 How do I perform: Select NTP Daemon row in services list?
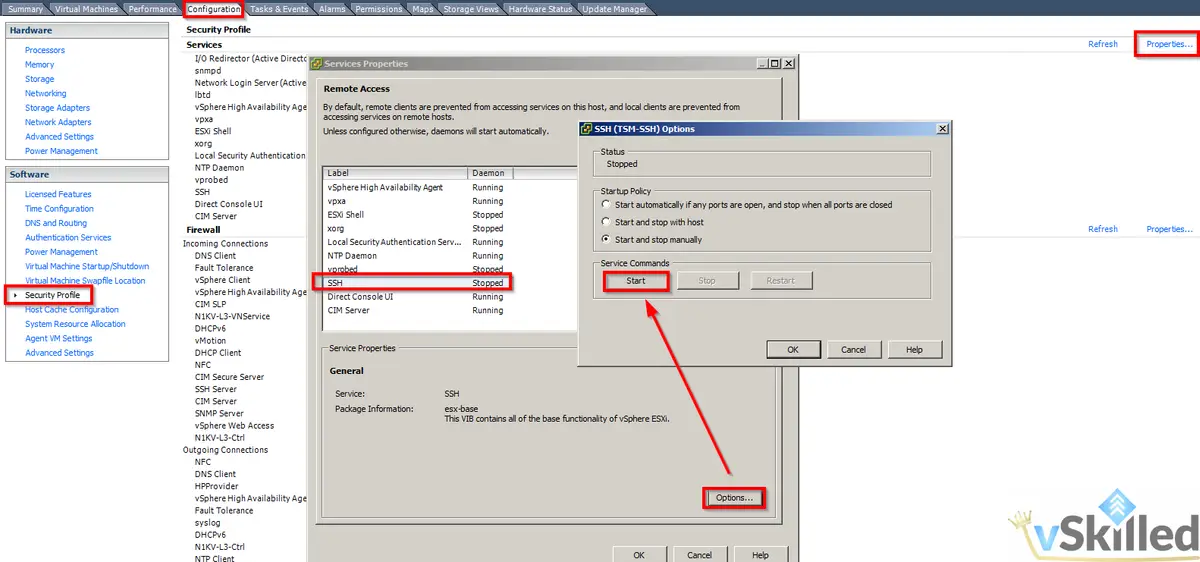click(450, 256)
